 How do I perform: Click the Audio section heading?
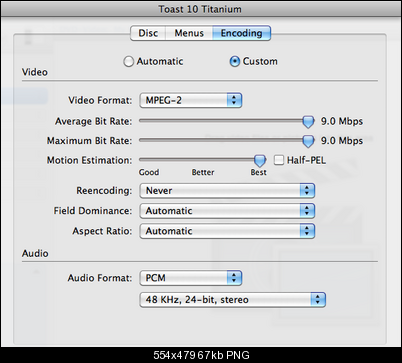click(35, 254)
